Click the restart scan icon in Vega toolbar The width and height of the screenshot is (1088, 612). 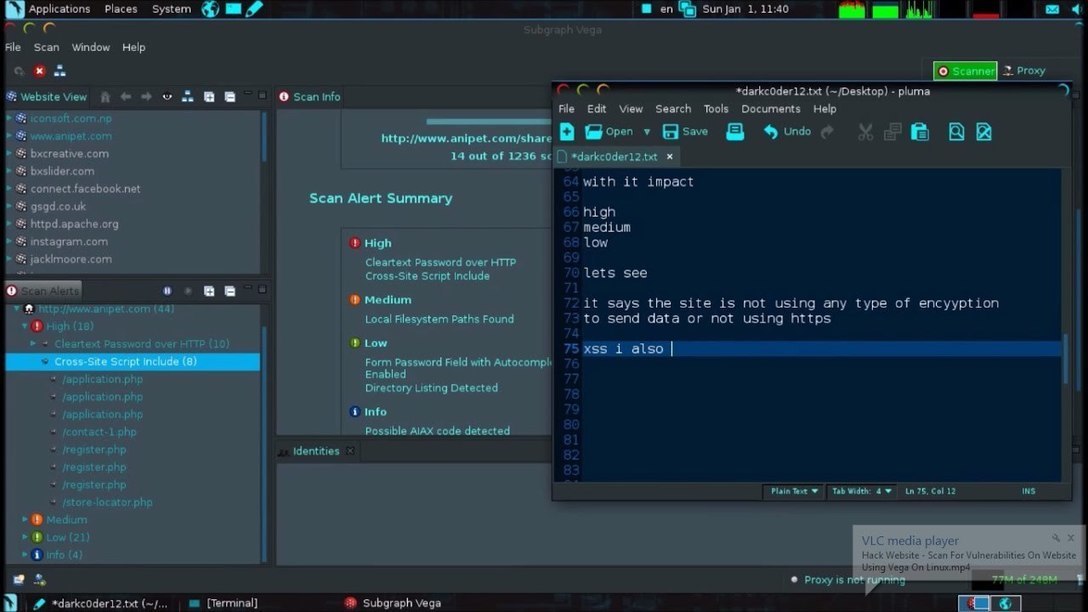pyautogui.click(x=19, y=71)
